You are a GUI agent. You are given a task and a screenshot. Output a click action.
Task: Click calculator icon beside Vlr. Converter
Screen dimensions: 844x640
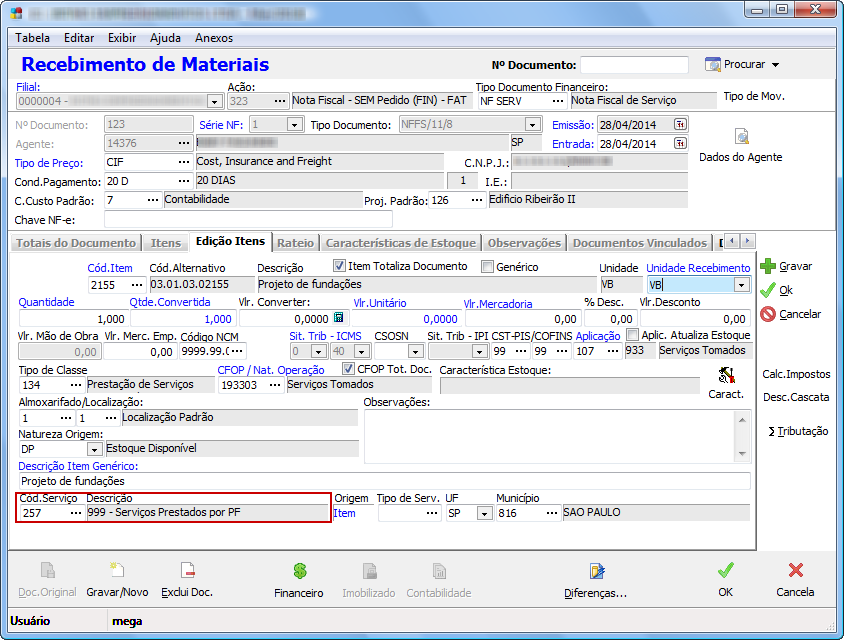338,318
